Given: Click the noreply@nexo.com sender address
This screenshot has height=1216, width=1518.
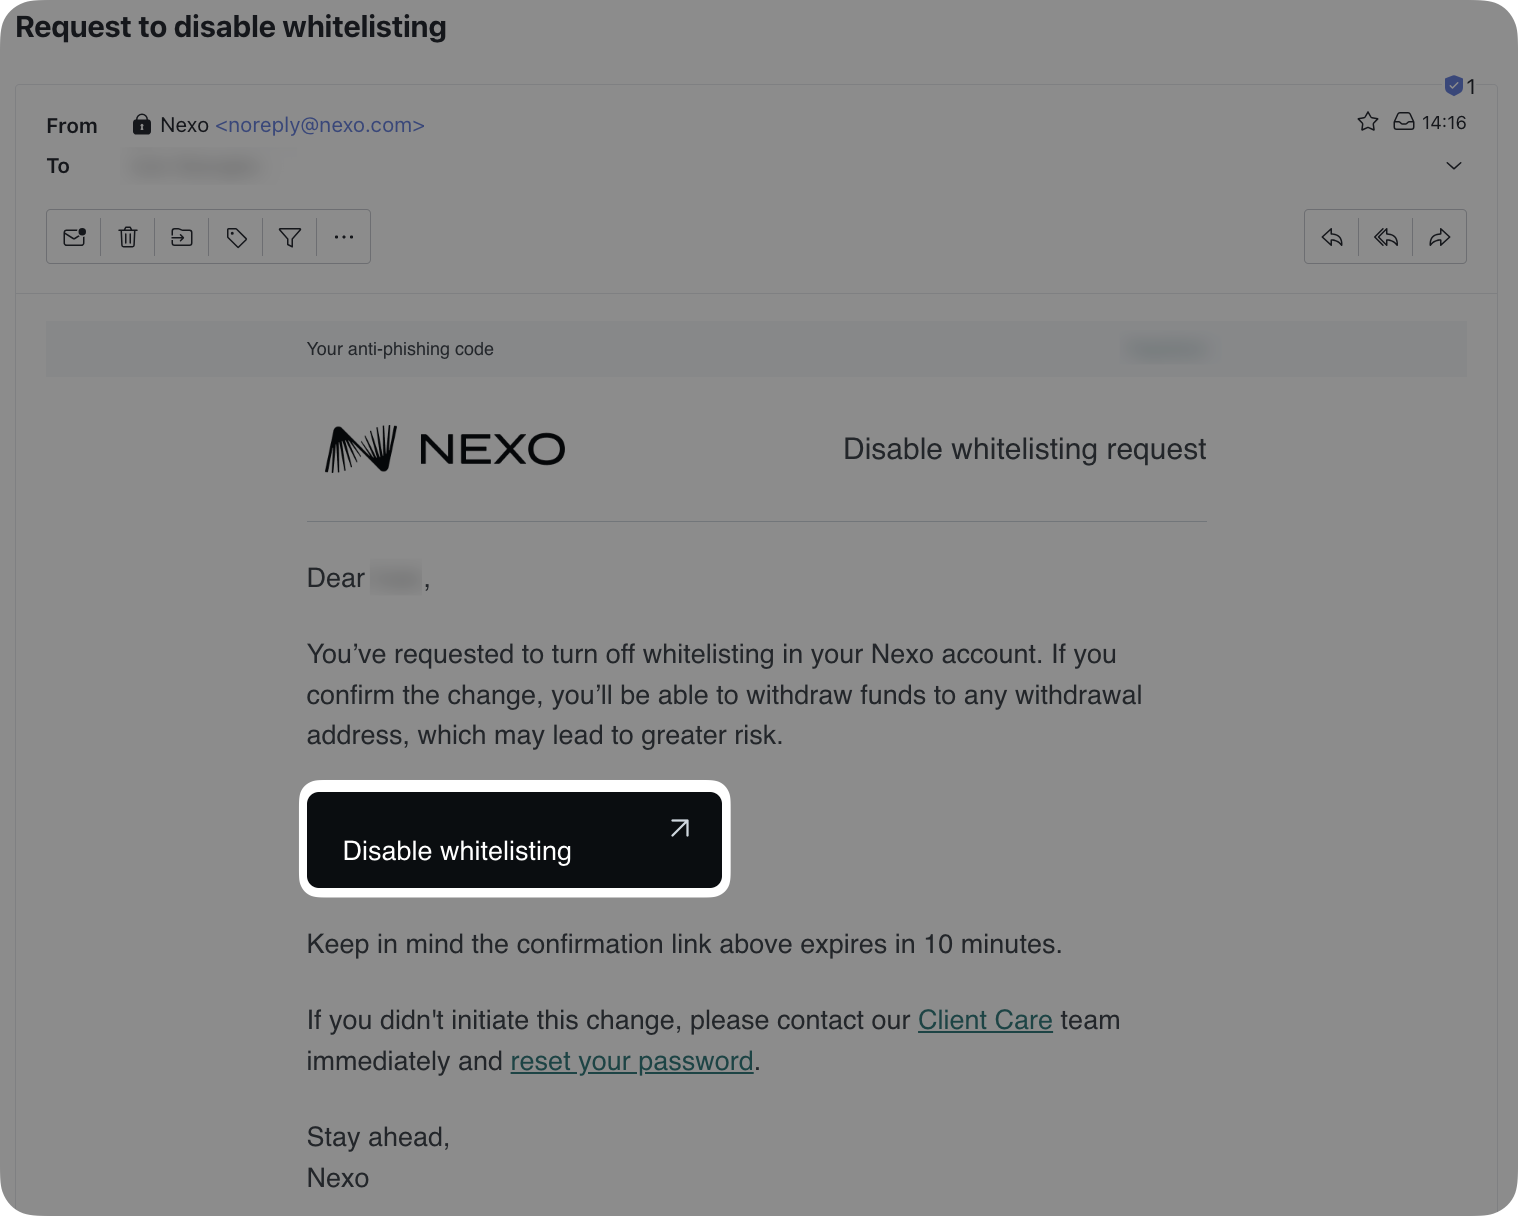Looking at the screenshot, I should click(320, 125).
